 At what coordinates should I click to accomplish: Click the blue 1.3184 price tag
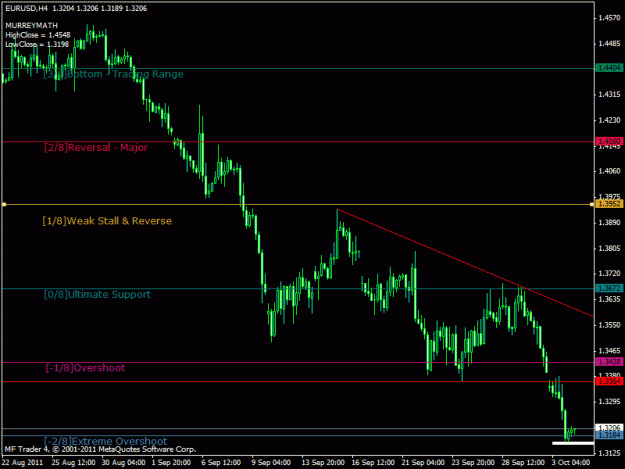pyautogui.click(x=609, y=435)
